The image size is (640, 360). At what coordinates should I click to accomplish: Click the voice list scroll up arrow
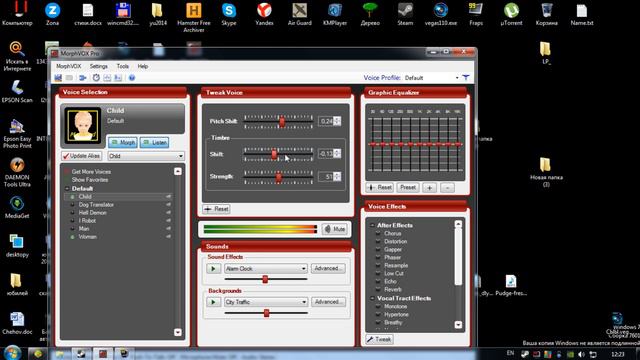tap(178, 171)
